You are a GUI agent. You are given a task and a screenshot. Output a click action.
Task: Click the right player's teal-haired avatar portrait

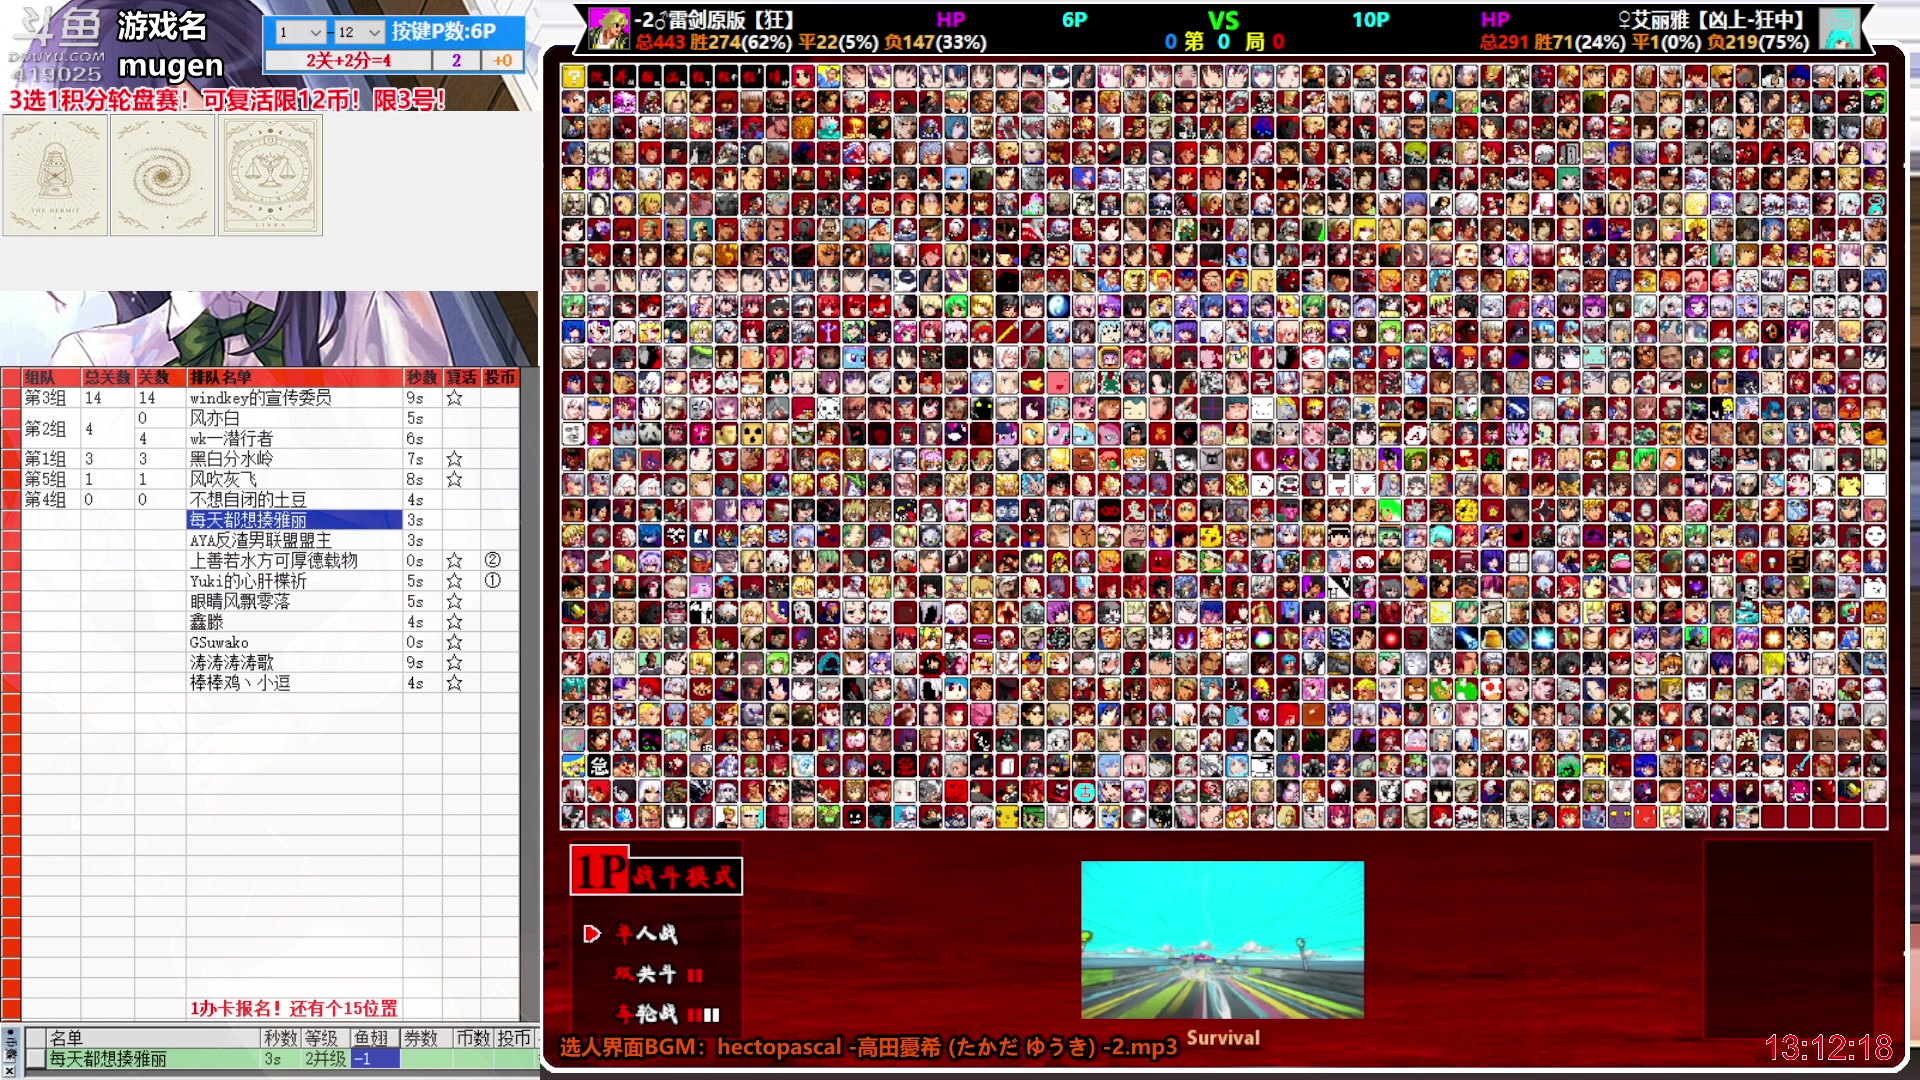point(1838,29)
